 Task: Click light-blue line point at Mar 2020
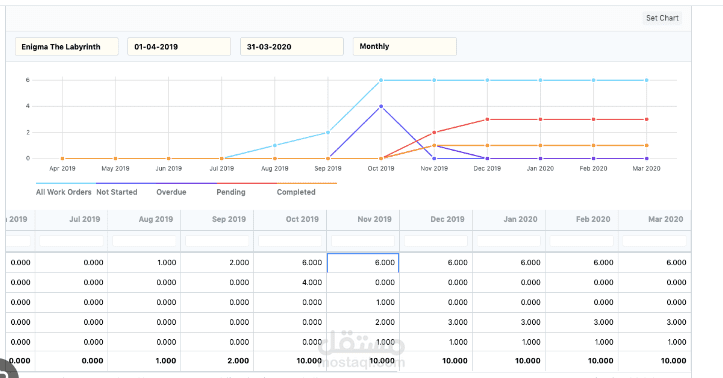[646, 80]
